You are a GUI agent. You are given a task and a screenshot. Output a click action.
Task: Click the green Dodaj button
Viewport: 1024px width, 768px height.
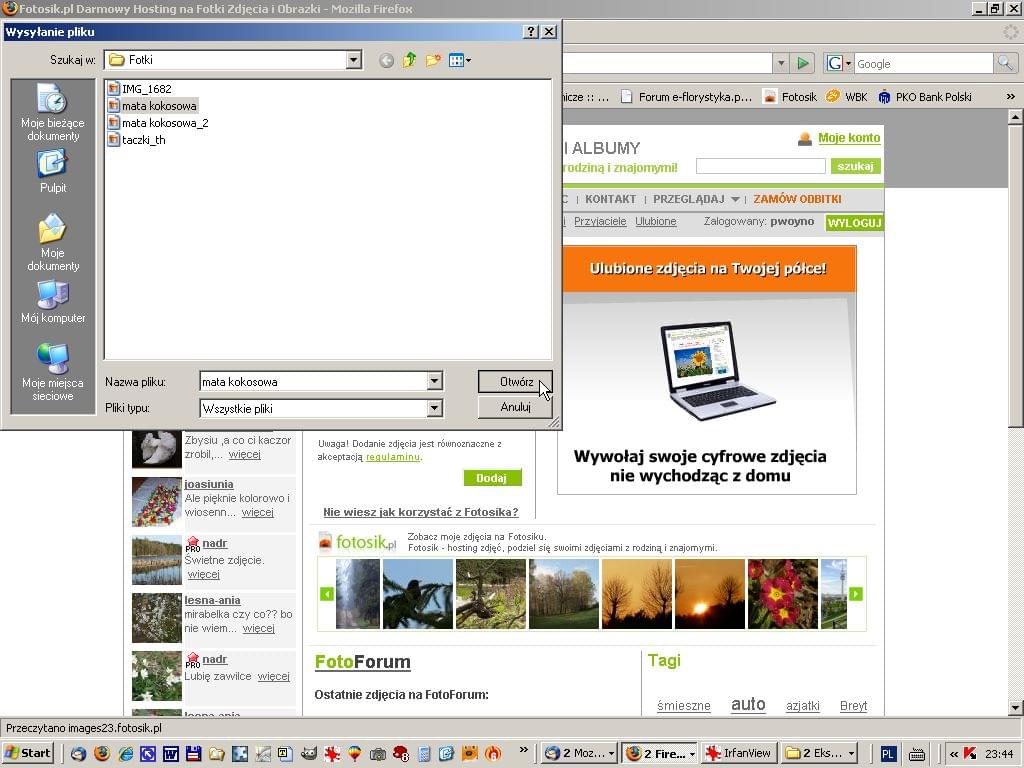(x=493, y=478)
